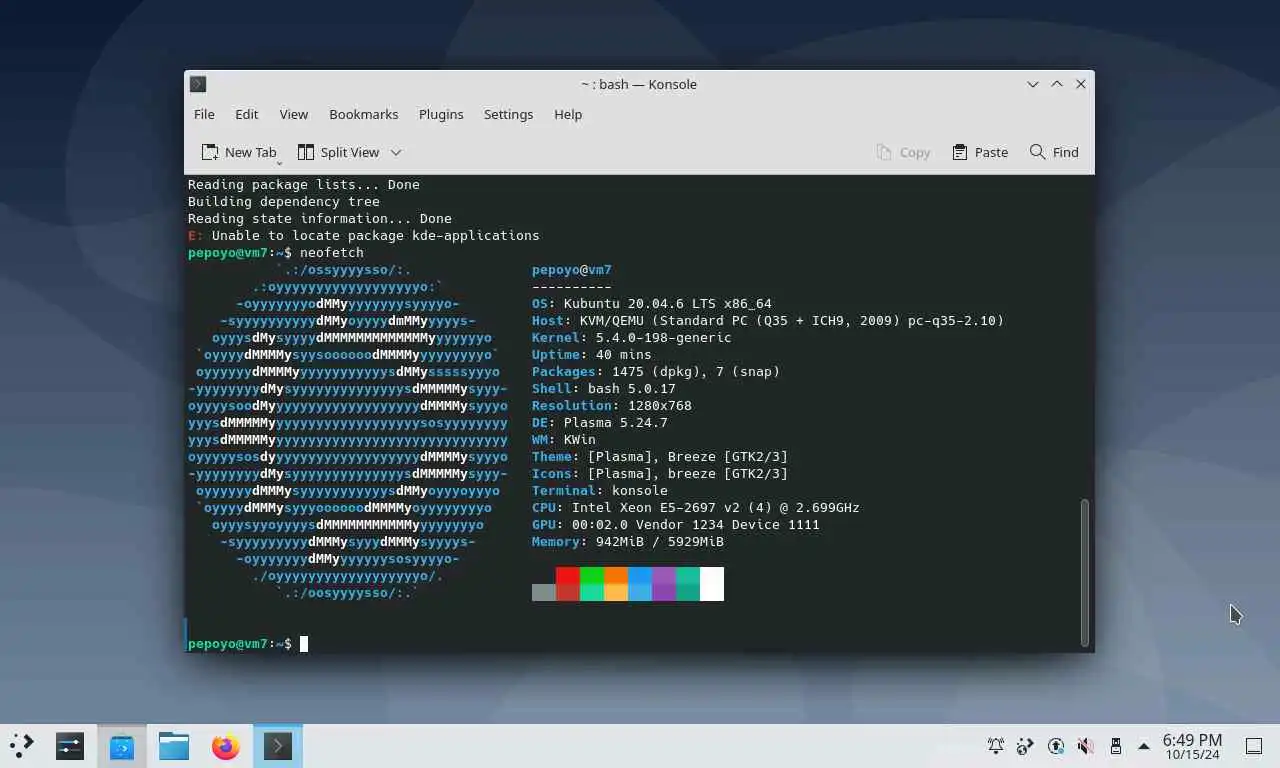Click the 'Reading state information... Done' line

coord(320,219)
